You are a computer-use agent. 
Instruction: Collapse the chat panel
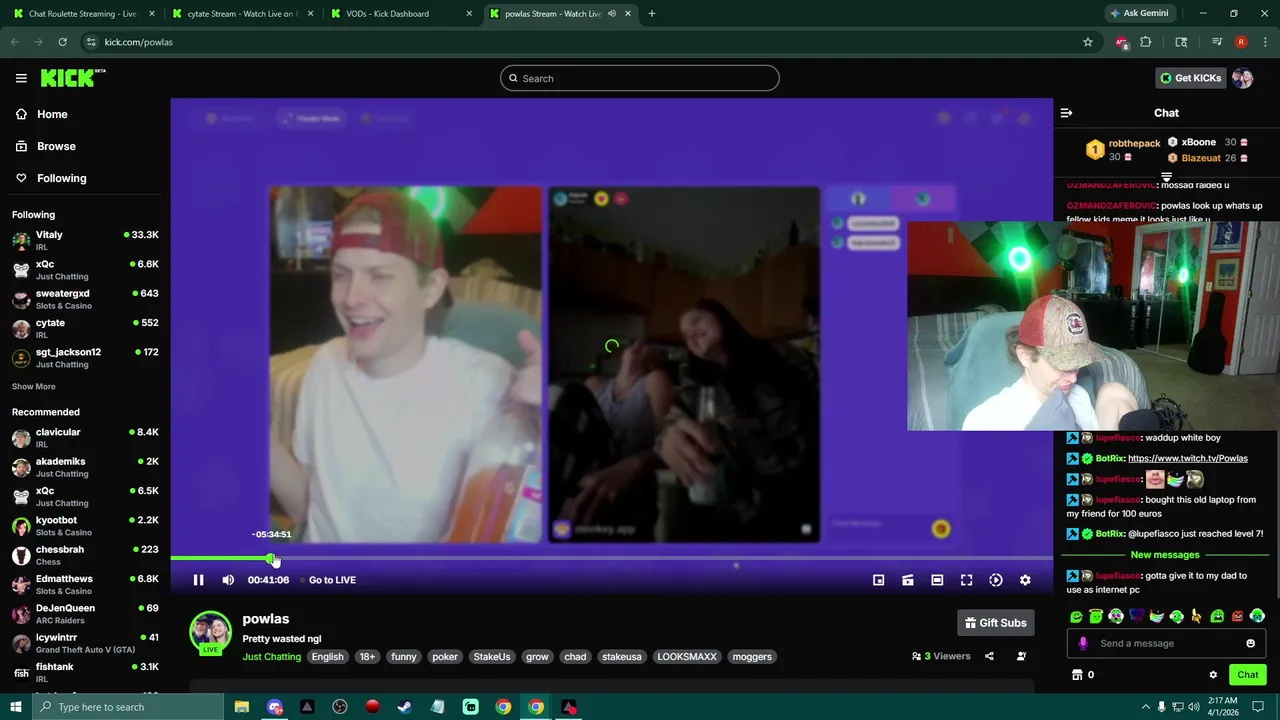(1066, 113)
